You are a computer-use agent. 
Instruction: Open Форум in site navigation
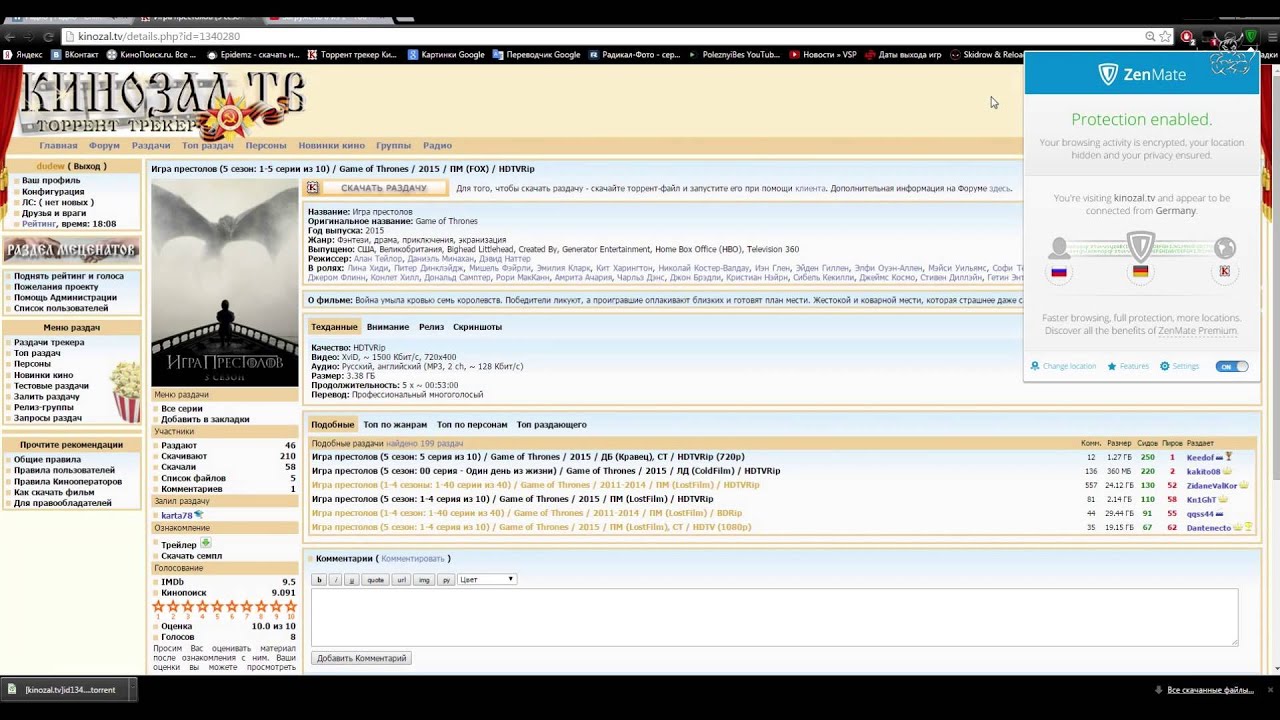[x=104, y=146]
